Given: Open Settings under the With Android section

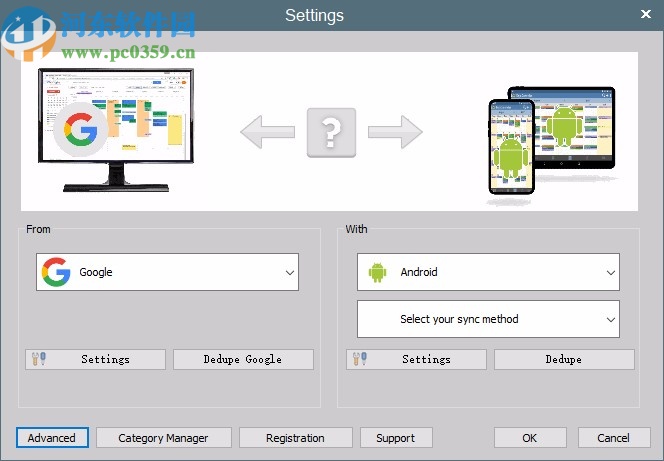Looking at the screenshot, I should pyautogui.click(x=416, y=359).
